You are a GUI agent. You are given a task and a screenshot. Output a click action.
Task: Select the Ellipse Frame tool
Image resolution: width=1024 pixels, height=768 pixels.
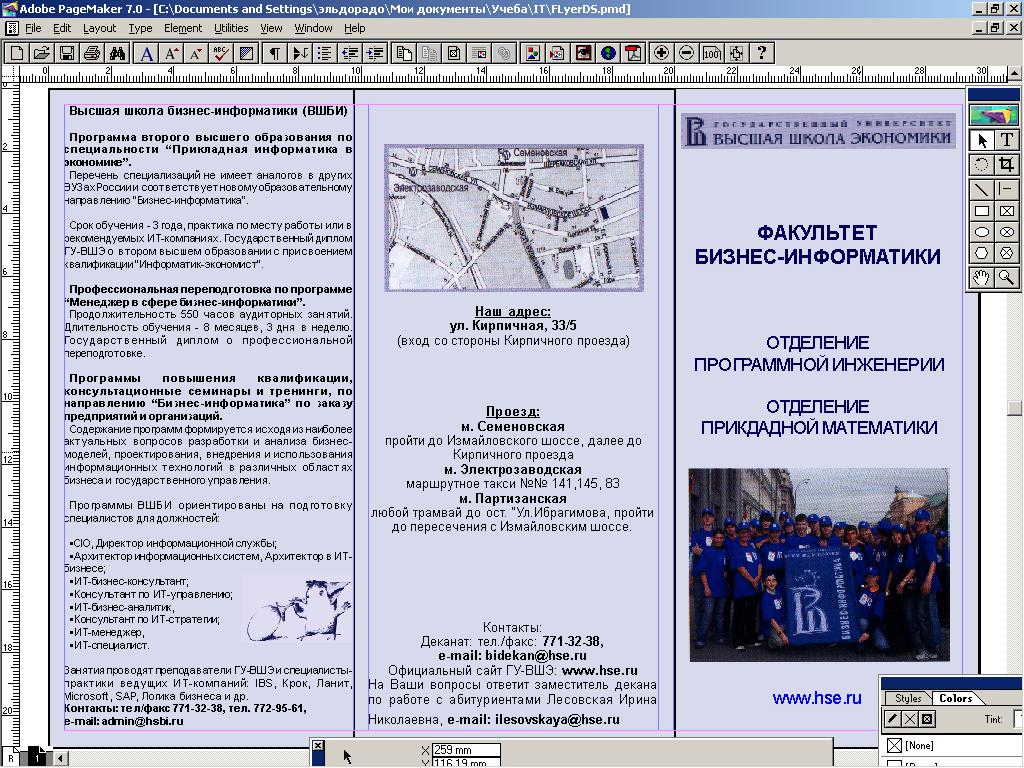[x=1006, y=232]
